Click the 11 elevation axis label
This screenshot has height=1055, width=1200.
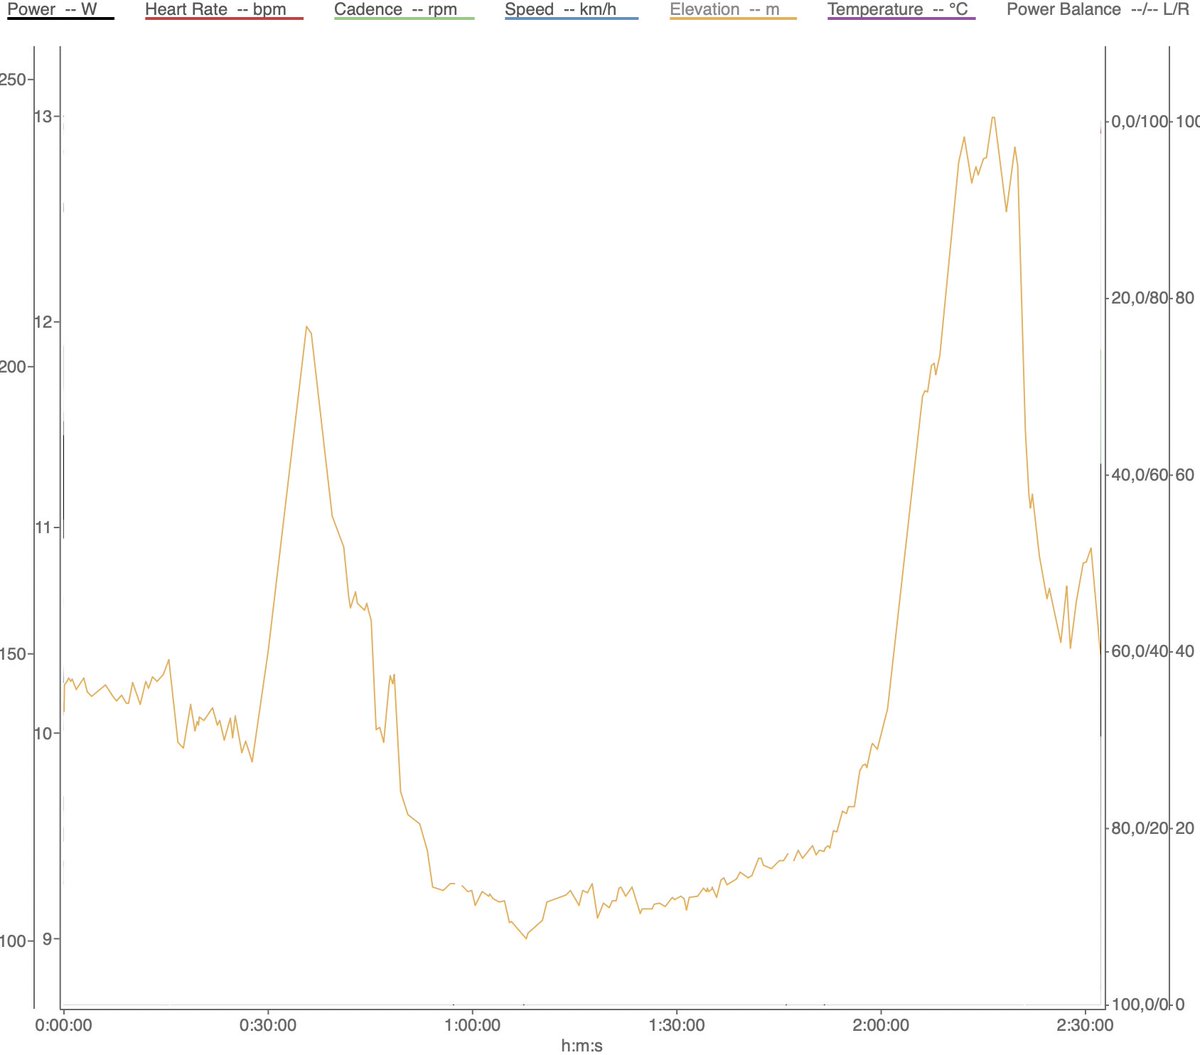point(43,528)
